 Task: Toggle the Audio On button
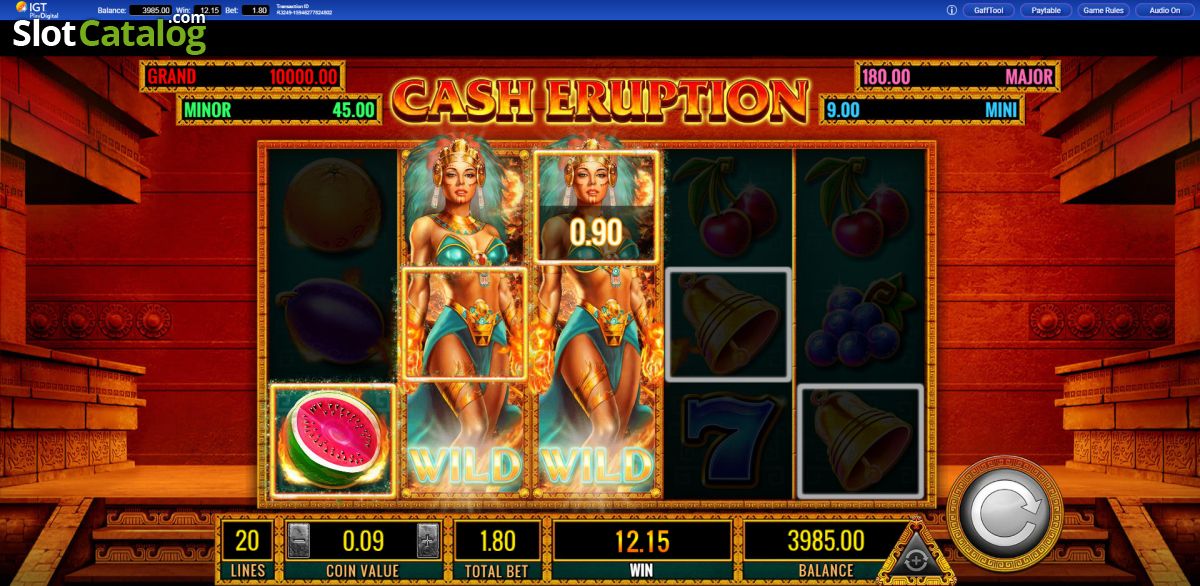point(1164,10)
